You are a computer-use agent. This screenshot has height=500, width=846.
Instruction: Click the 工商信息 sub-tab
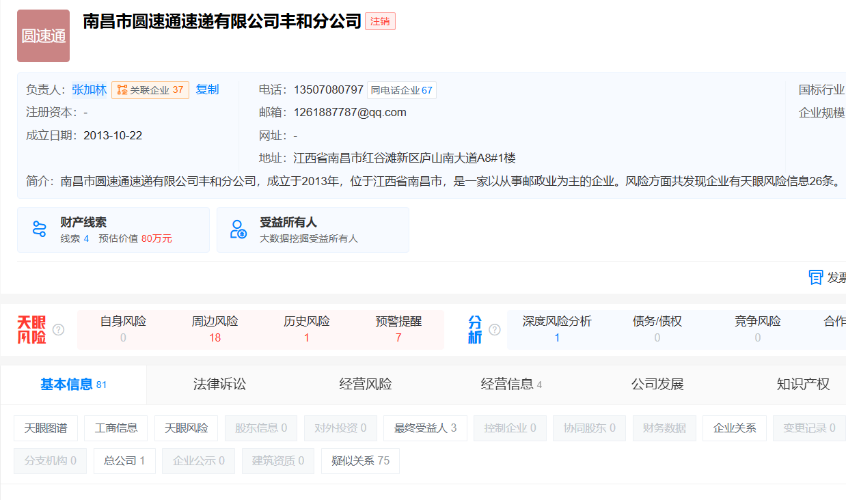pos(116,428)
